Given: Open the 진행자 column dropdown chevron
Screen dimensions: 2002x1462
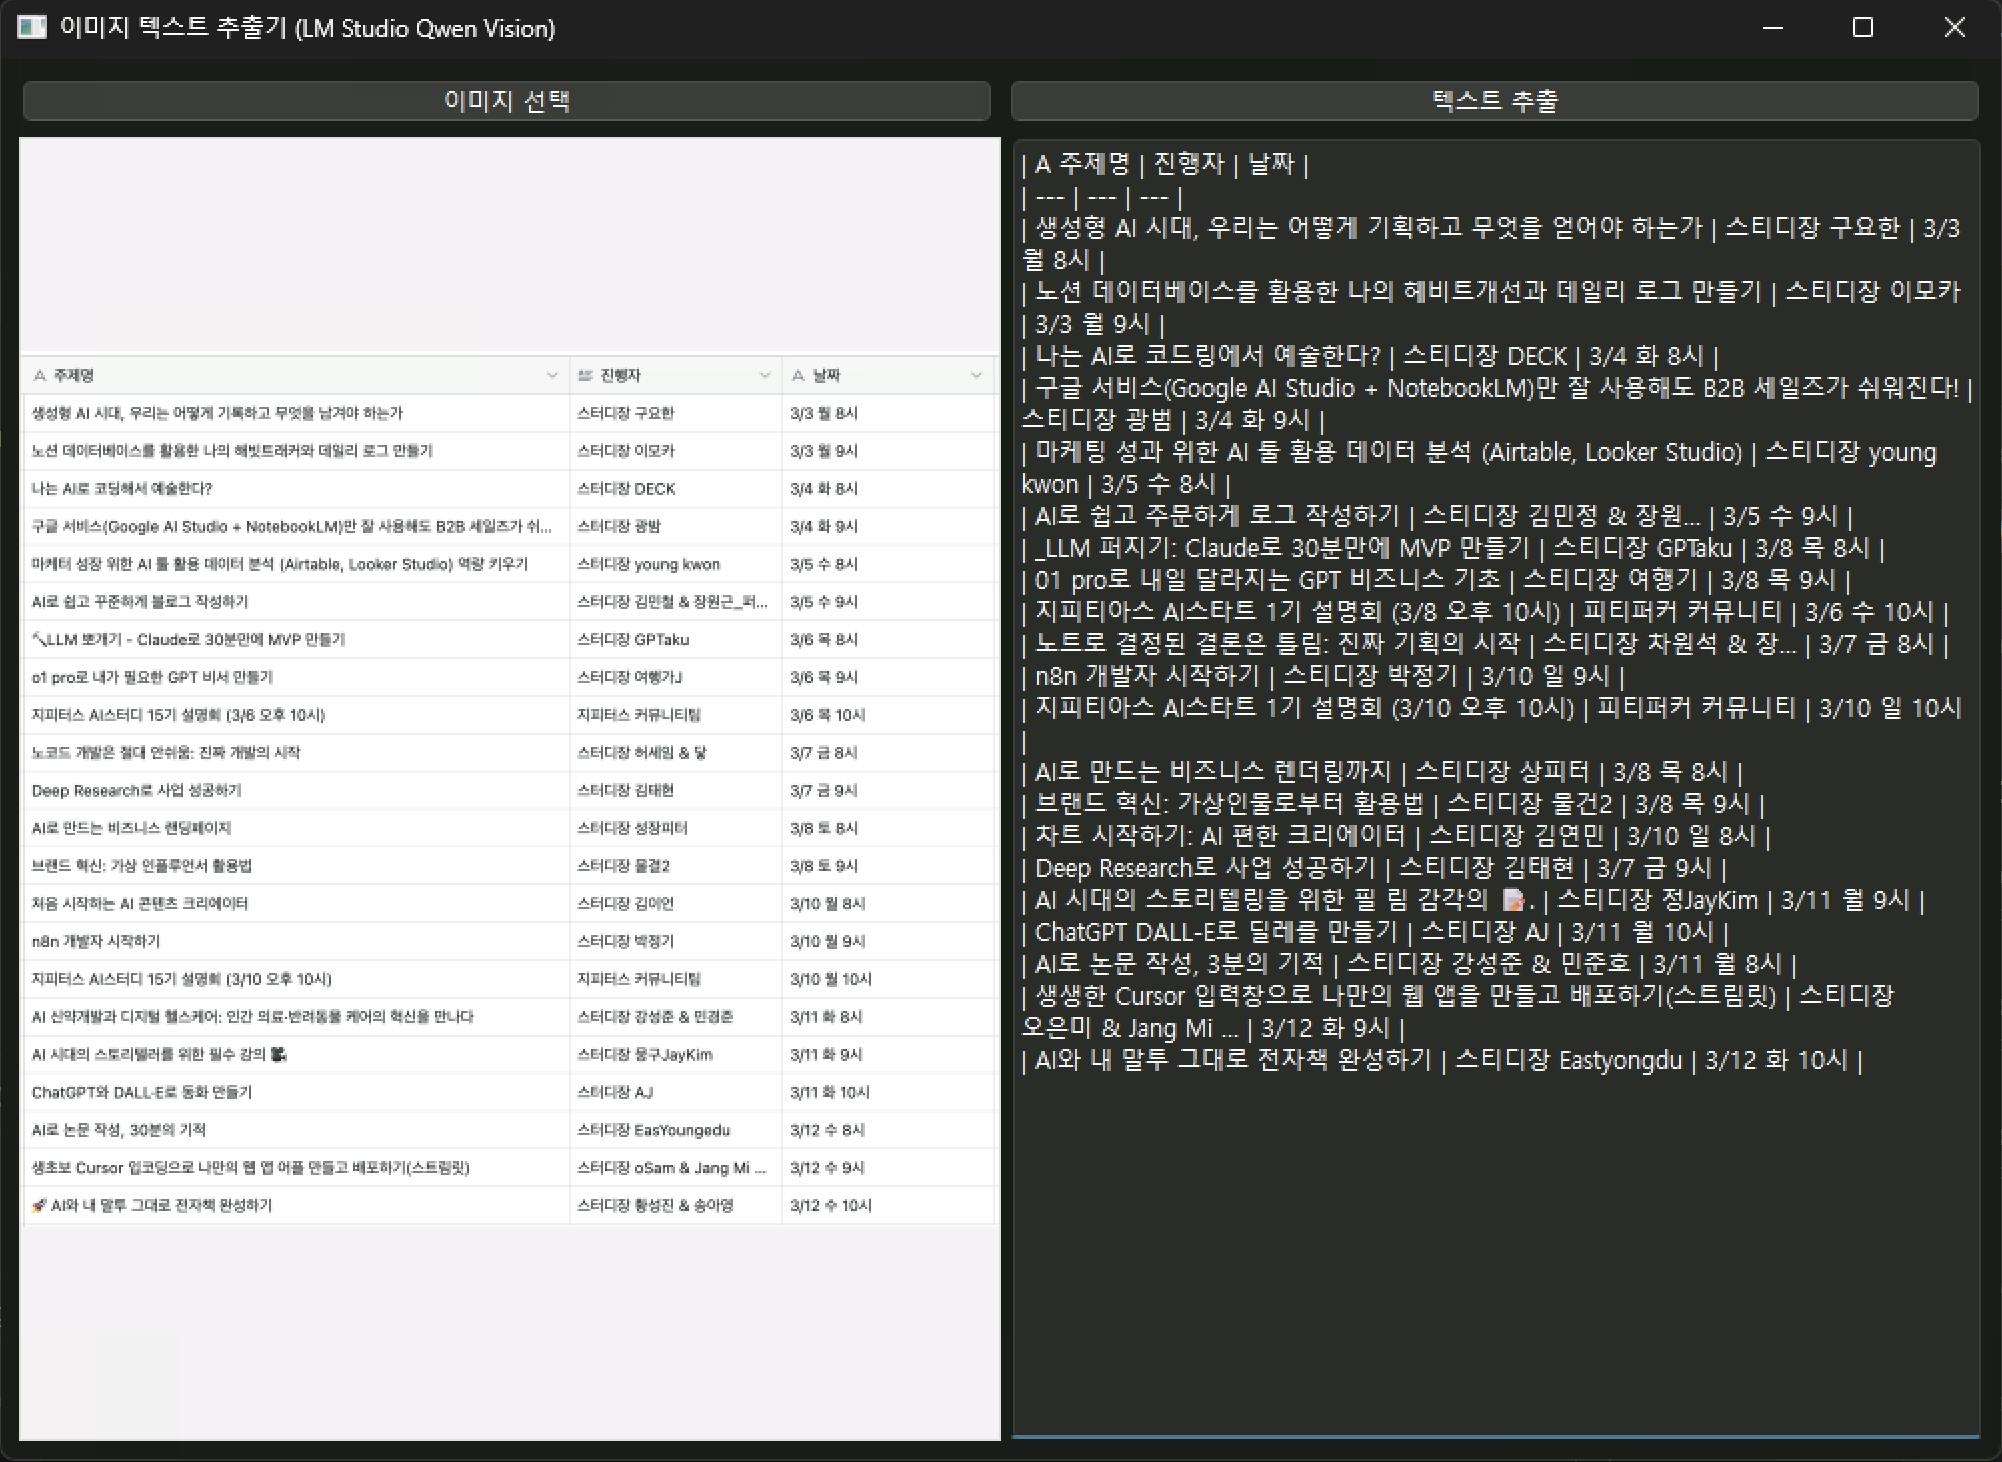Looking at the screenshot, I should [765, 376].
